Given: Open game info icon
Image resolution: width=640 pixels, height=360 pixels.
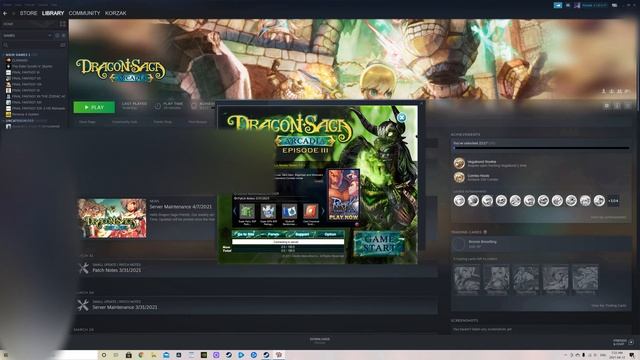Looking at the screenshot, I should pos(617,106).
